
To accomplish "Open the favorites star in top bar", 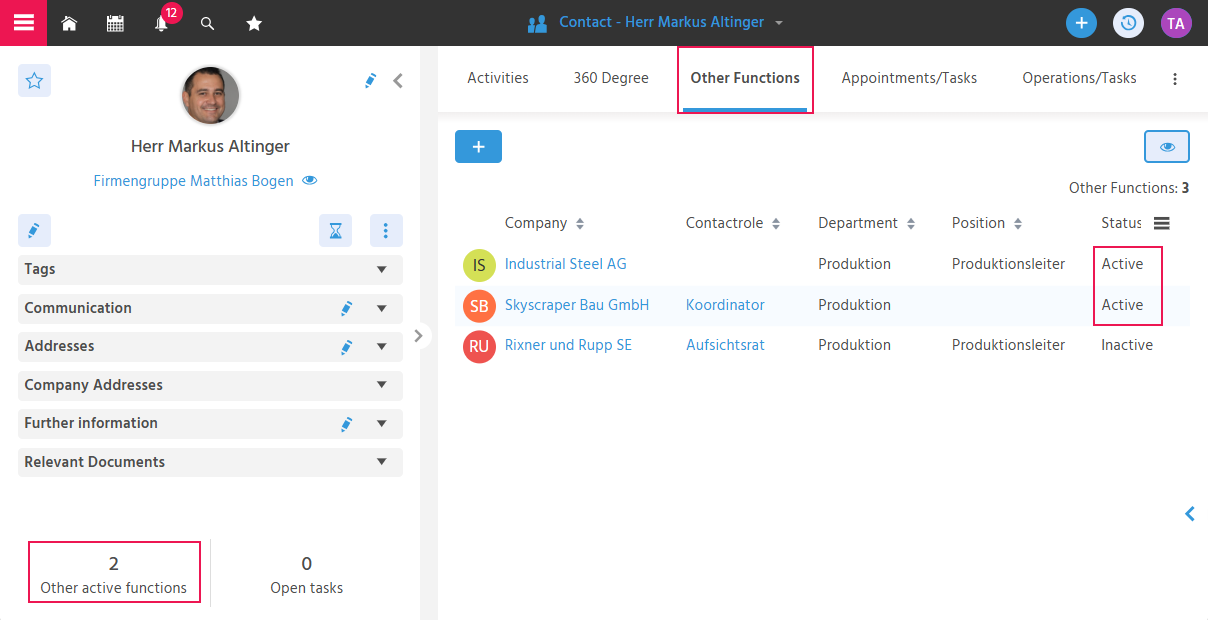I will pyautogui.click(x=254, y=23).
